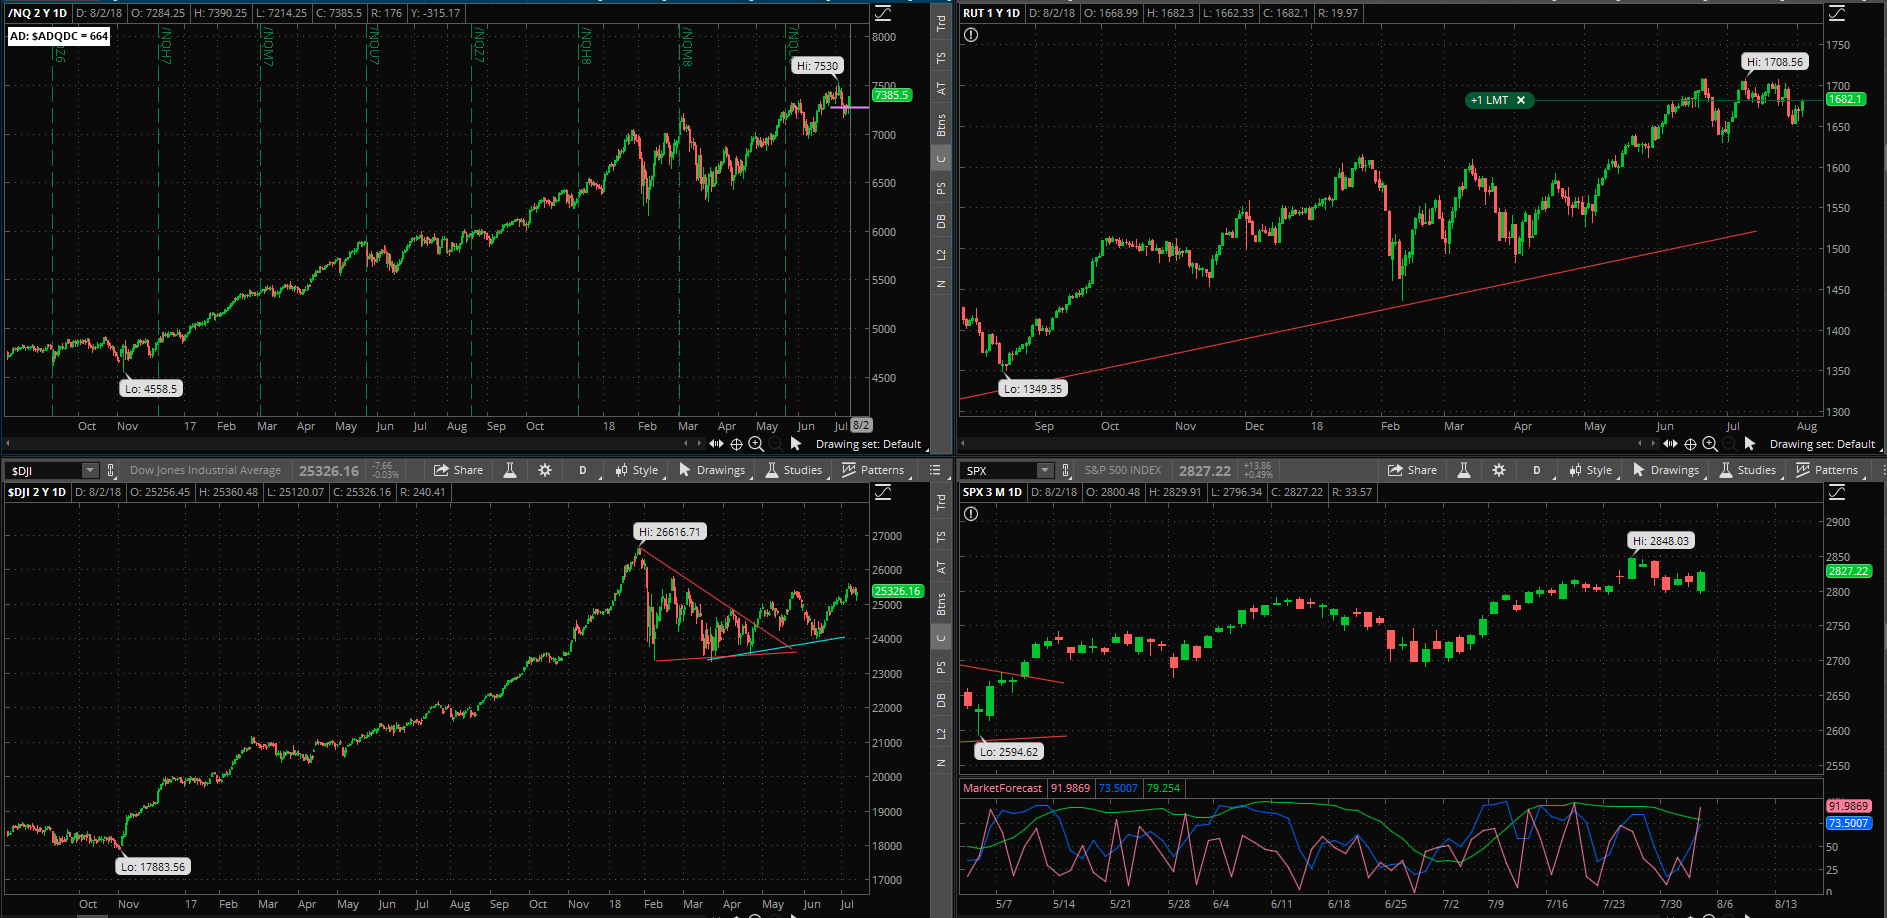The image size is (1887, 918).
Task: Click the alert exclamation icon on the RUT chart
Action: [x=971, y=35]
